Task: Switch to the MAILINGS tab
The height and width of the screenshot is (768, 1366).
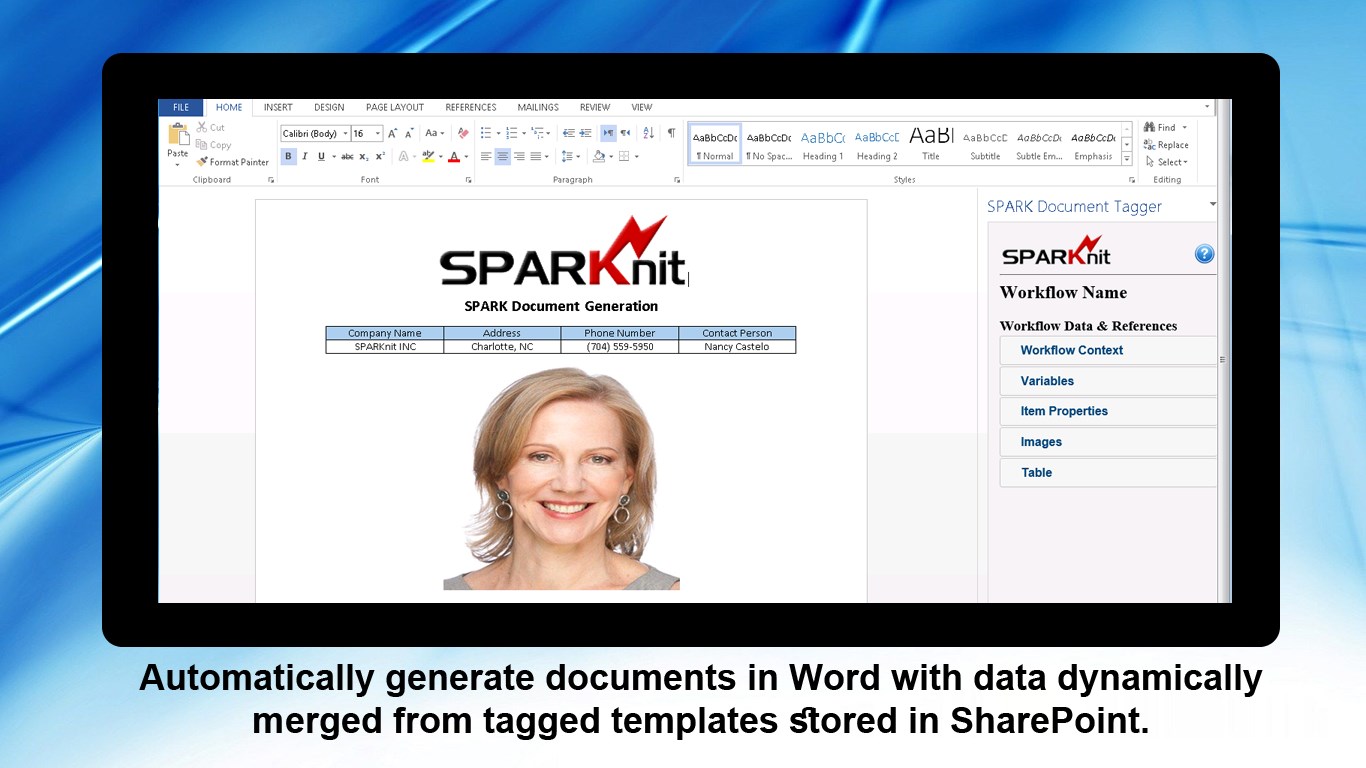Action: (x=538, y=108)
